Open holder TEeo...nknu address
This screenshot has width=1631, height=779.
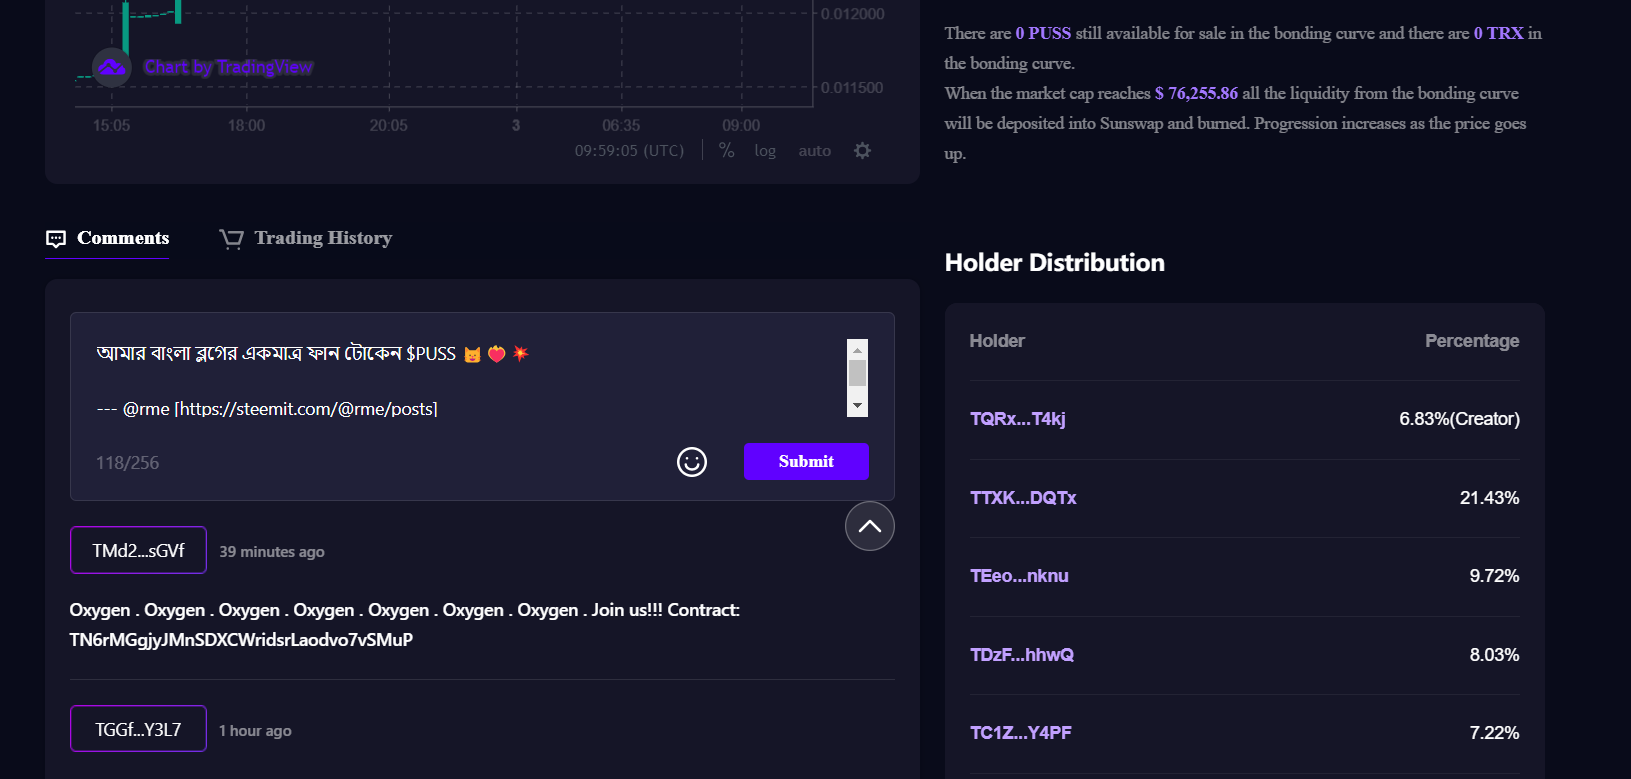point(1019,576)
